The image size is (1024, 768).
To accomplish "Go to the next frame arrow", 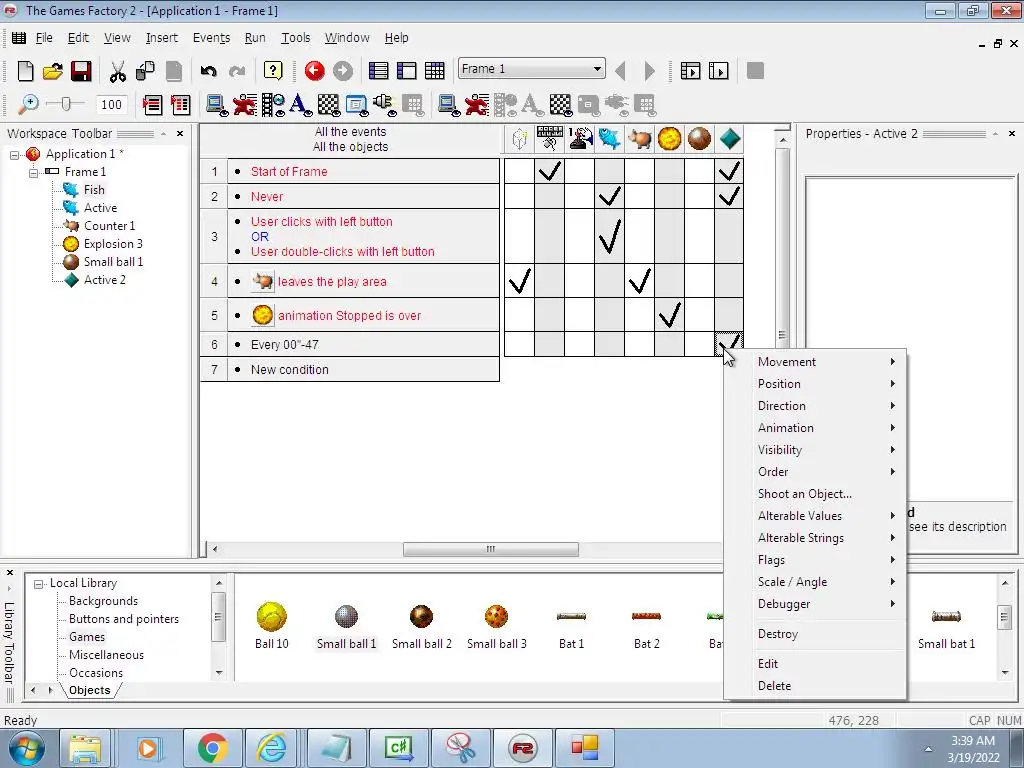I will click(649, 71).
